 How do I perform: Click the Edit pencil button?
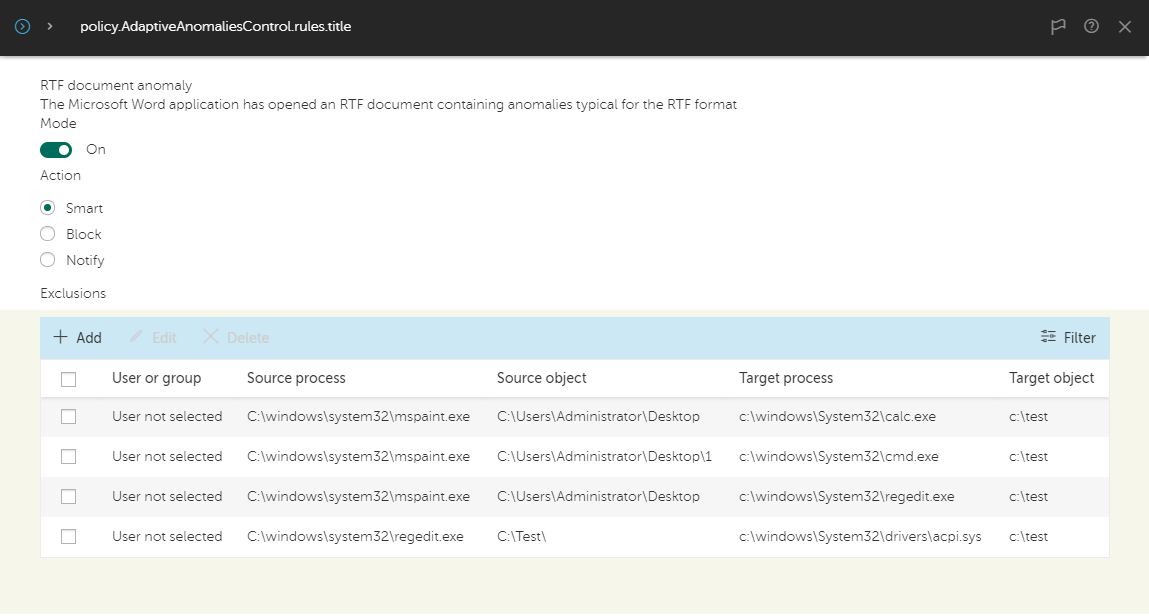point(153,338)
